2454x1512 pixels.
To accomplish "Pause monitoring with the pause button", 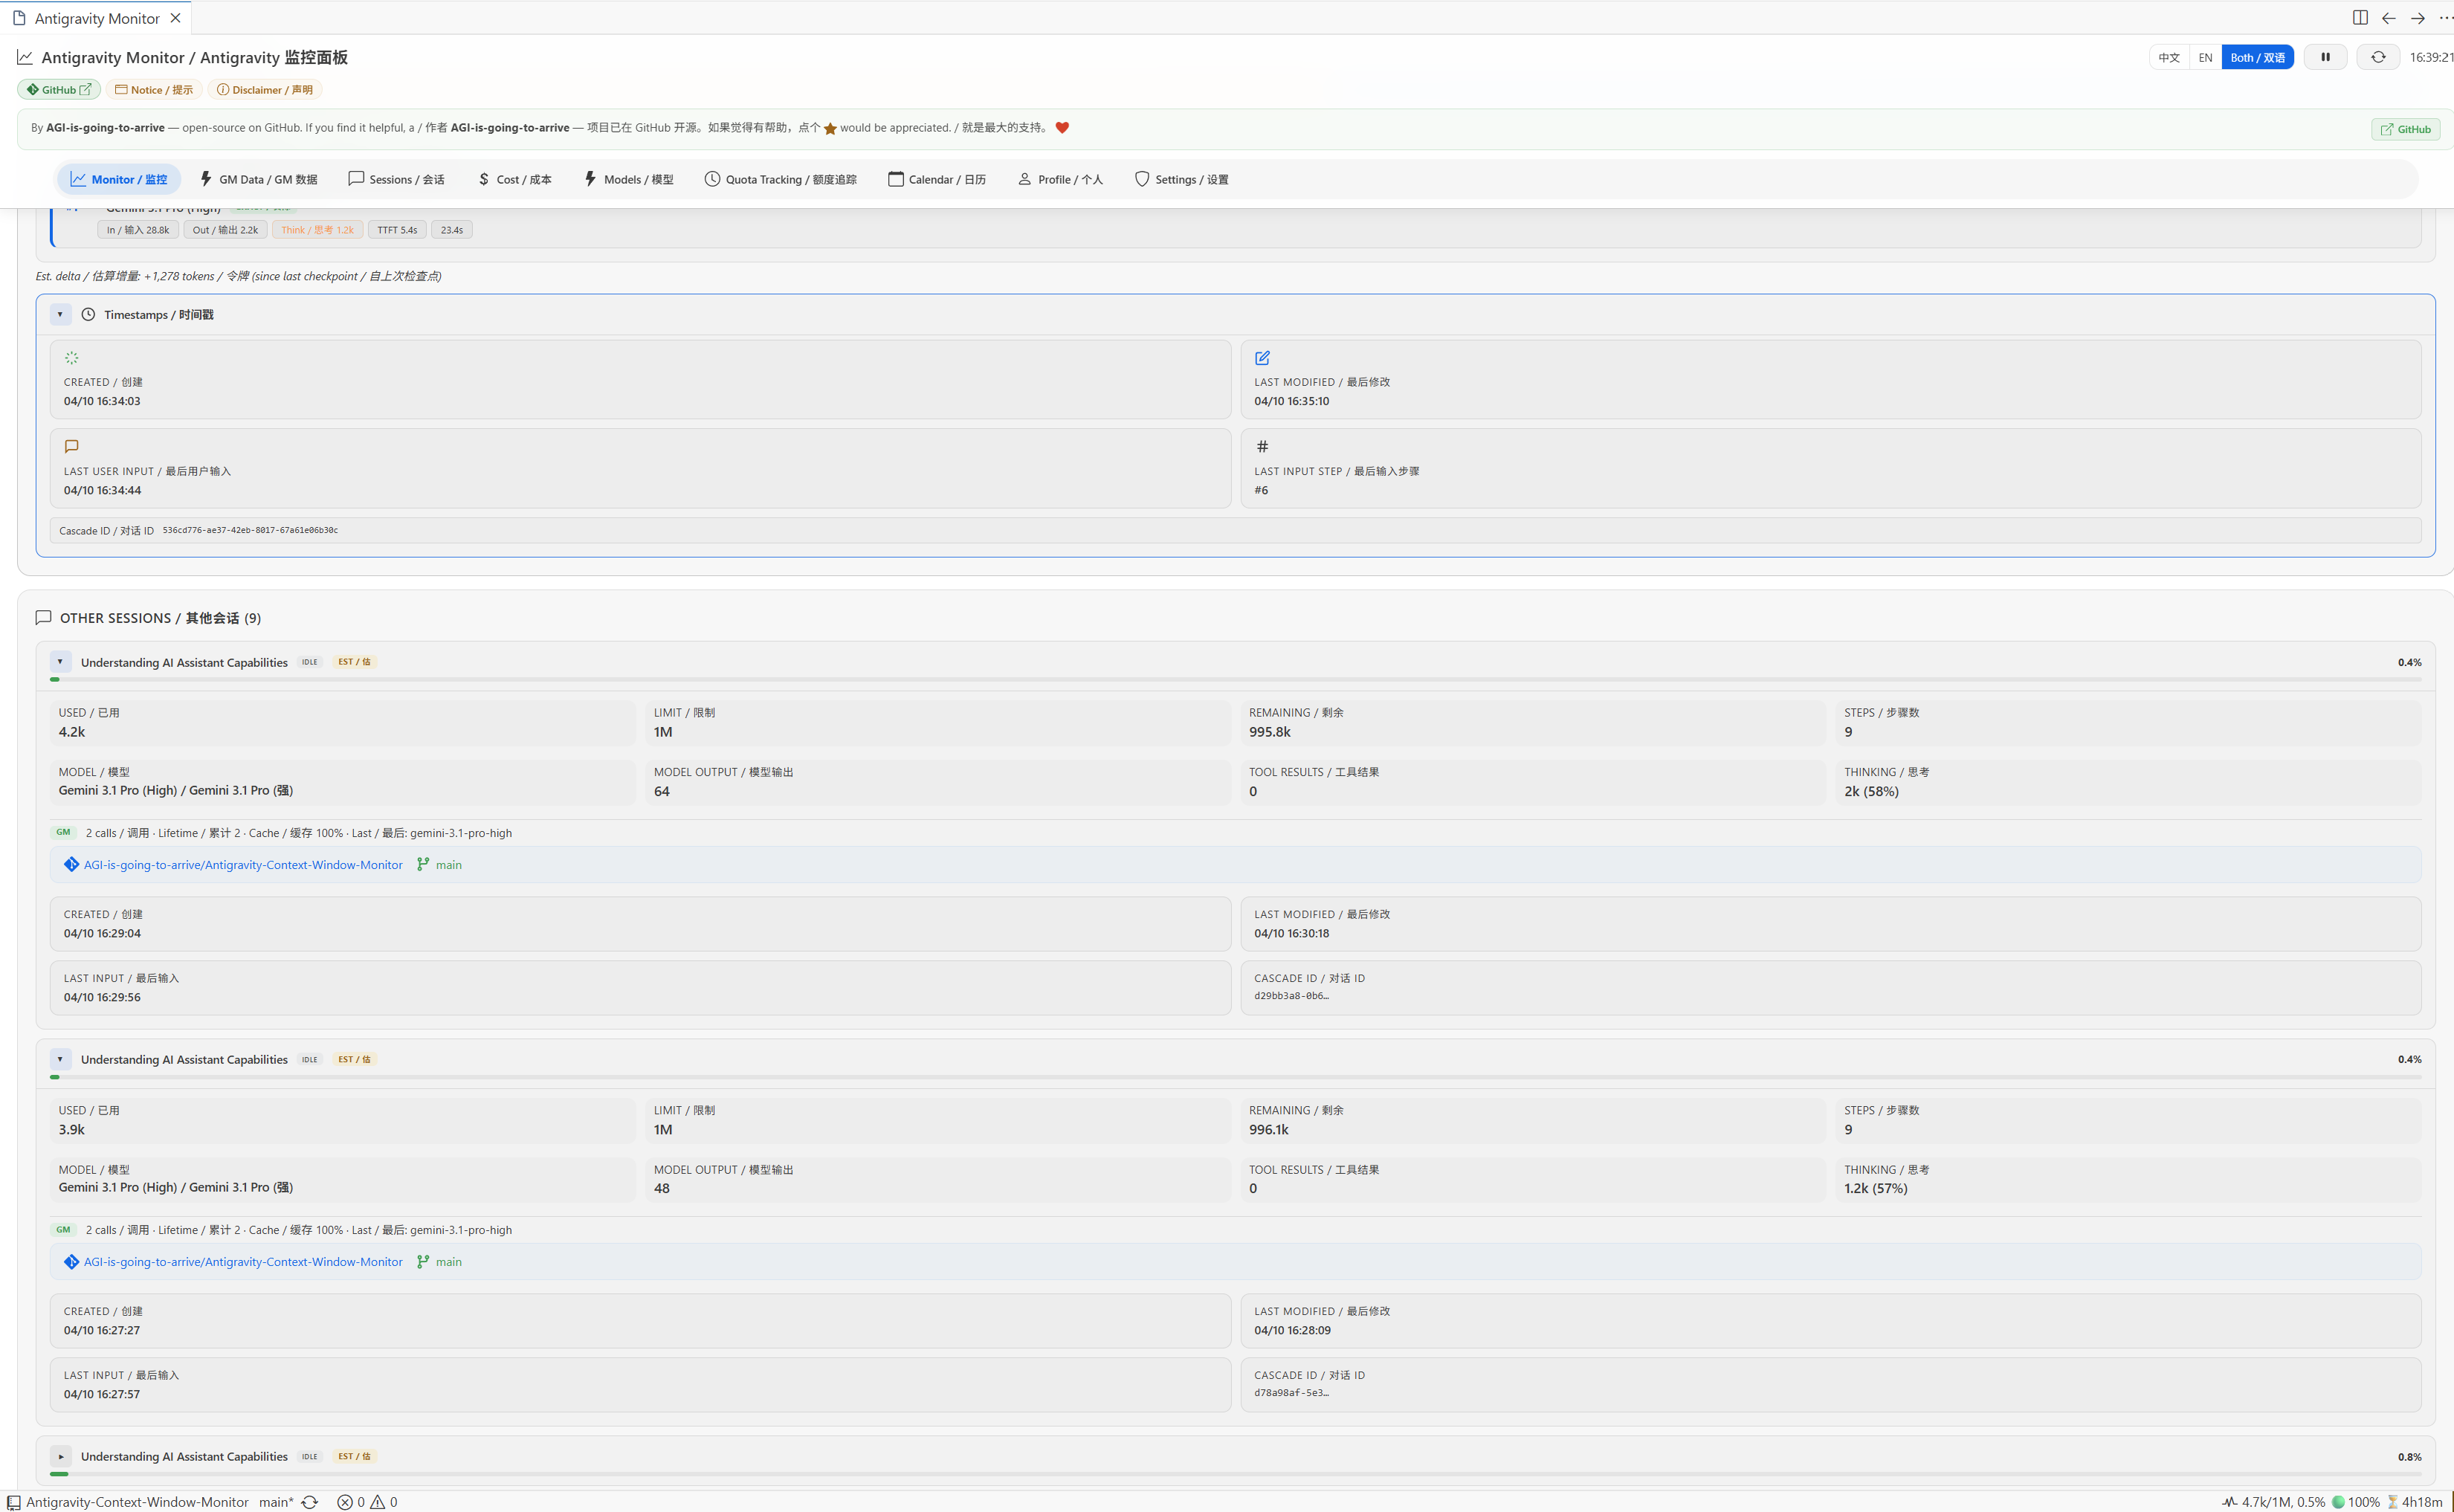I will 2325,57.
